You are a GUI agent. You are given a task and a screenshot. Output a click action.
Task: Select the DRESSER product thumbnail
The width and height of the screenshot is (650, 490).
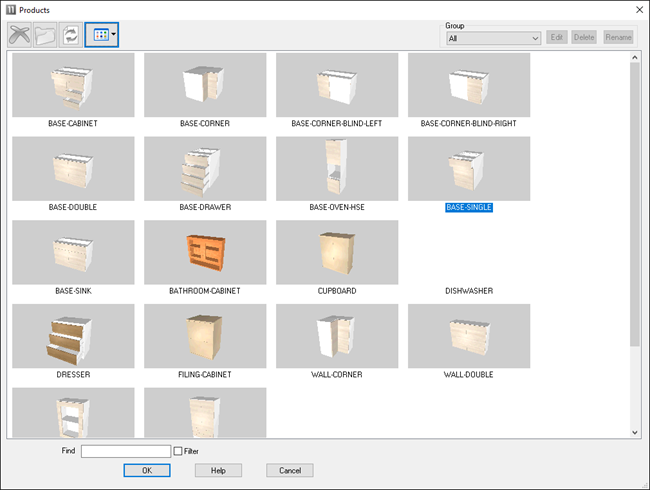[x=73, y=336]
